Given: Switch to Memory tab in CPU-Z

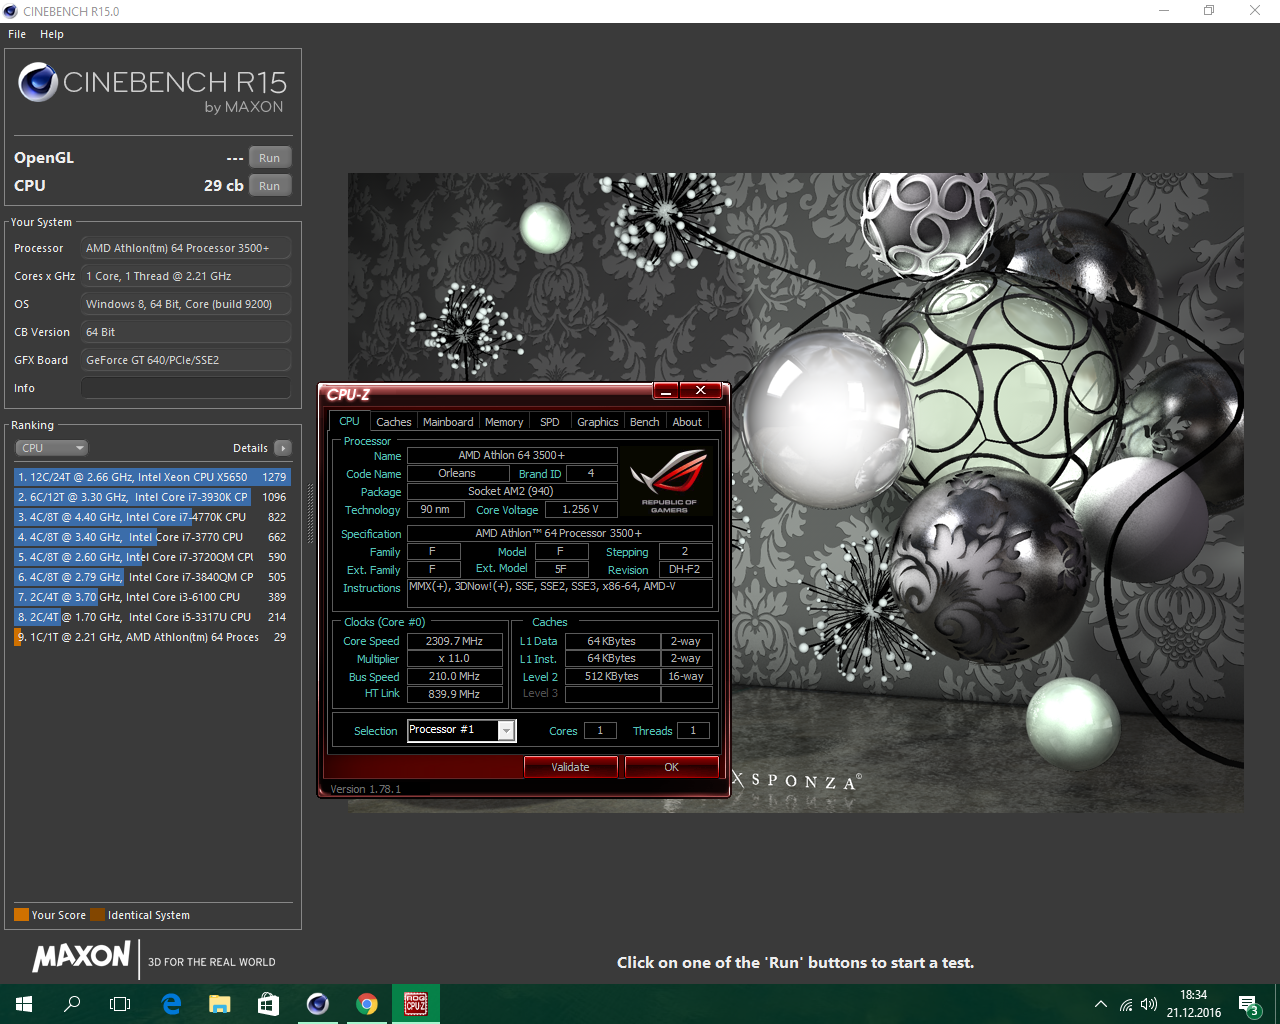Looking at the screenshot, I should click(504, 422).
